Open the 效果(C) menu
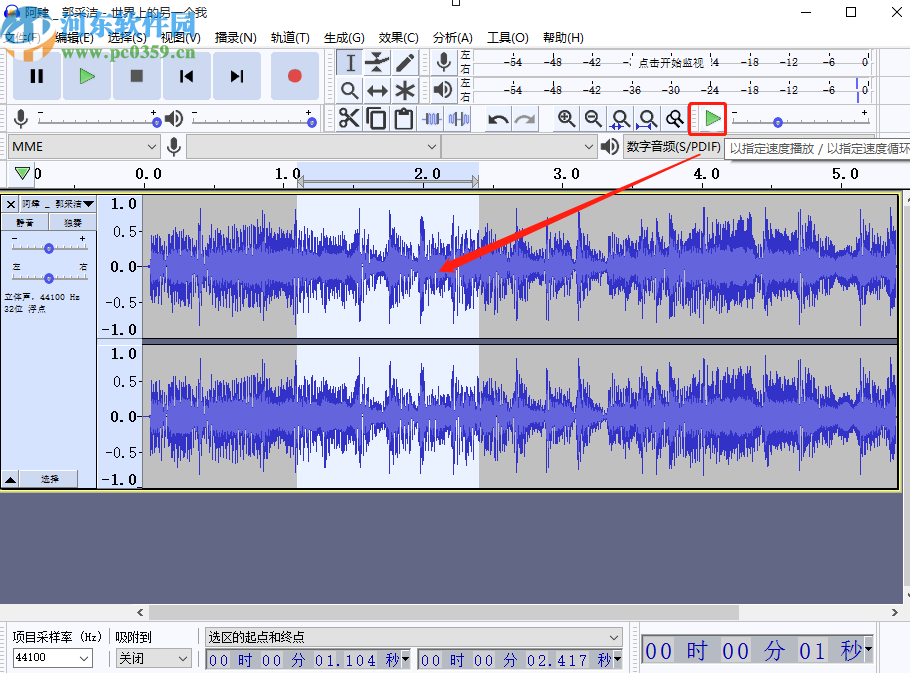Image resolution: width=910 pixels, height=673 pixels. pyautogui.click(x=397, y=37)
